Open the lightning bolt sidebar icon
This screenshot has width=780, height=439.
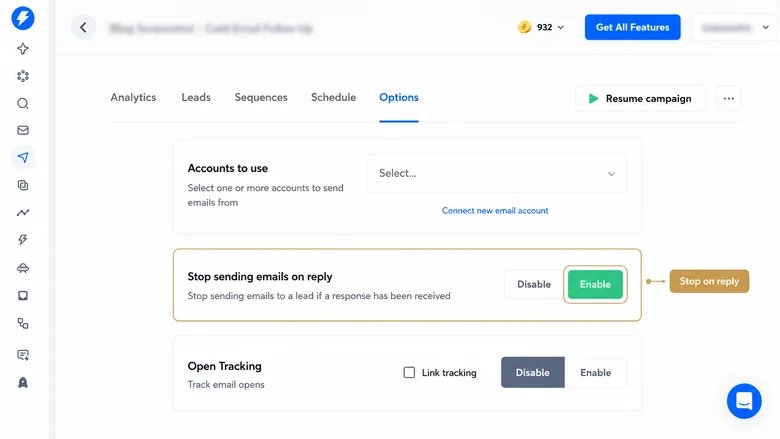pos(23,240)
